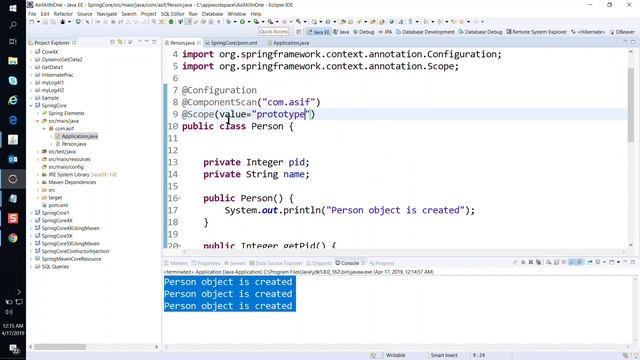Image resolution: width=640 pixels, height=360 pixels.
Task: Switch to the Markers tab
Action: click(176, 263)
